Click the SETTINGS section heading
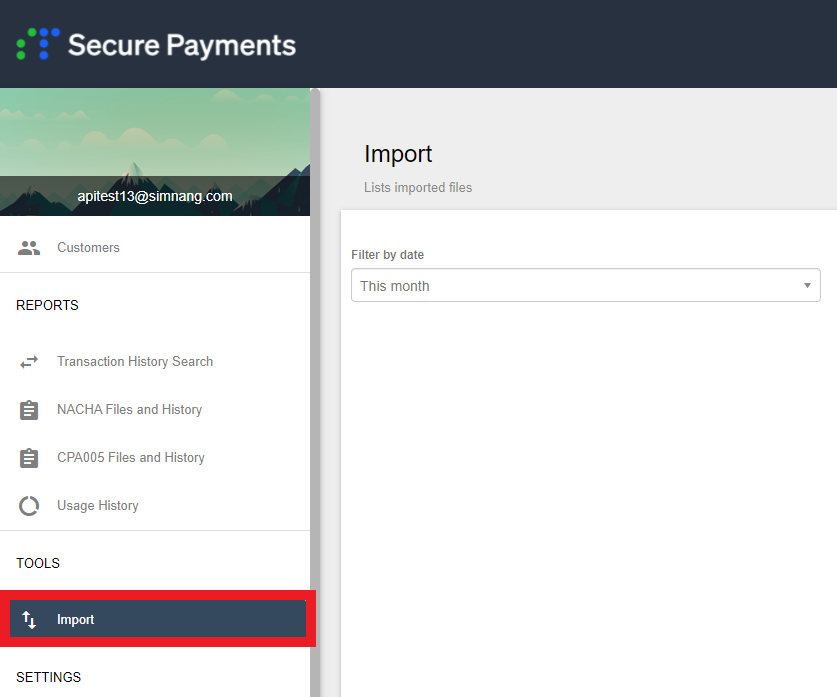Image resolution: width=837 pixels, height=697 pixels. (49, 677)
